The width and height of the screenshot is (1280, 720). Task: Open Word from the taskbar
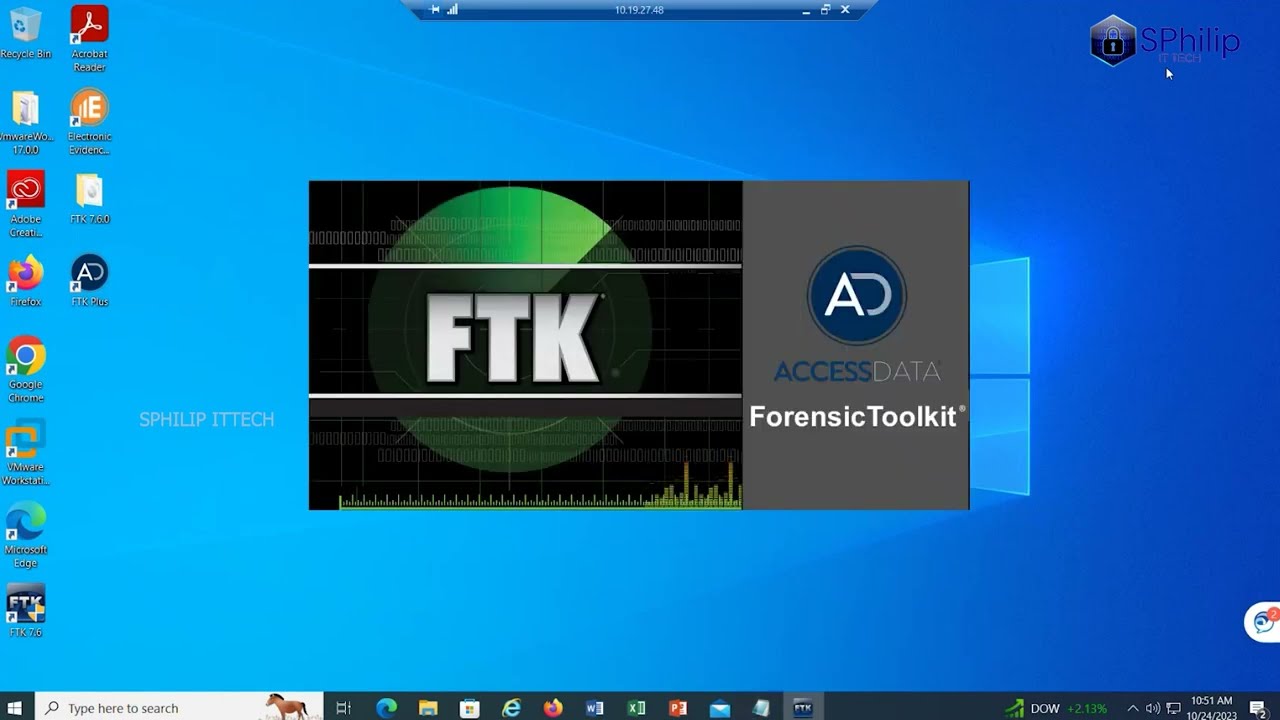click(x=595, y=708)
